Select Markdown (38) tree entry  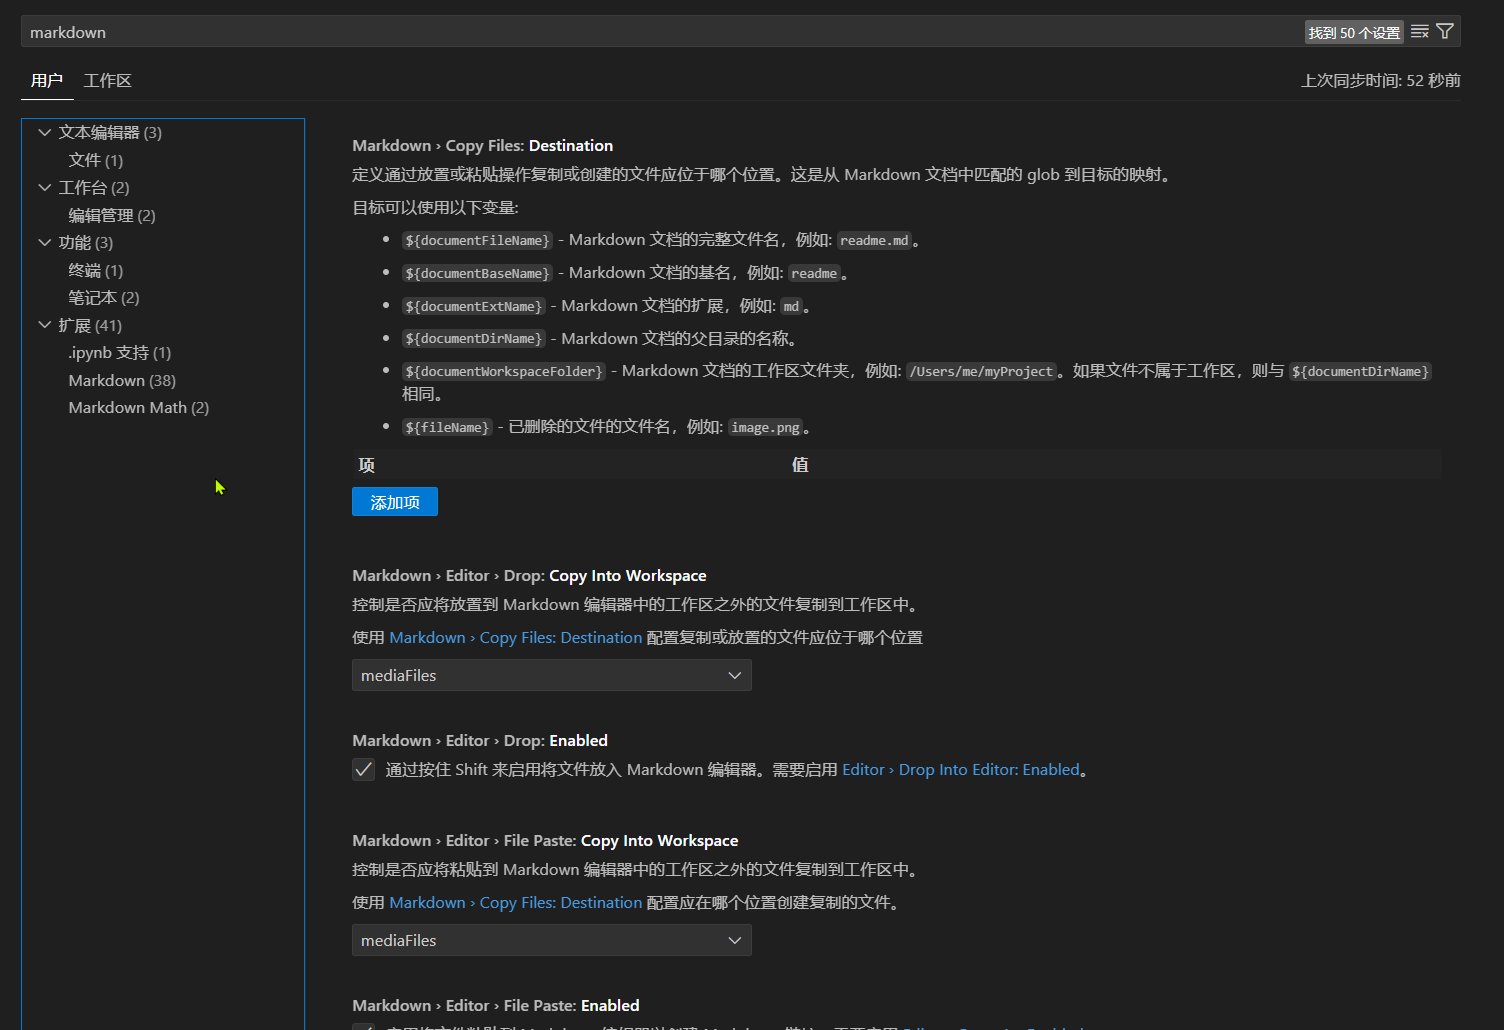(x=122, y=380)
